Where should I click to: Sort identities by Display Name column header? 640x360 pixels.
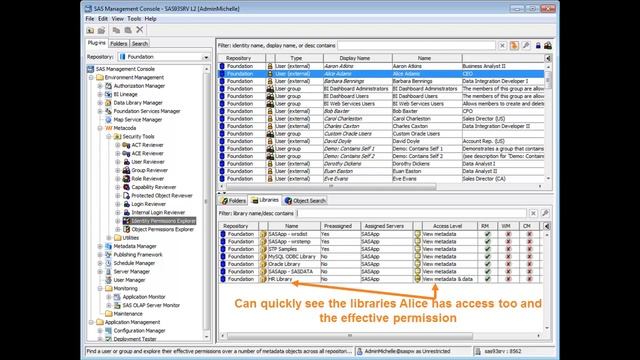(358, 58)
